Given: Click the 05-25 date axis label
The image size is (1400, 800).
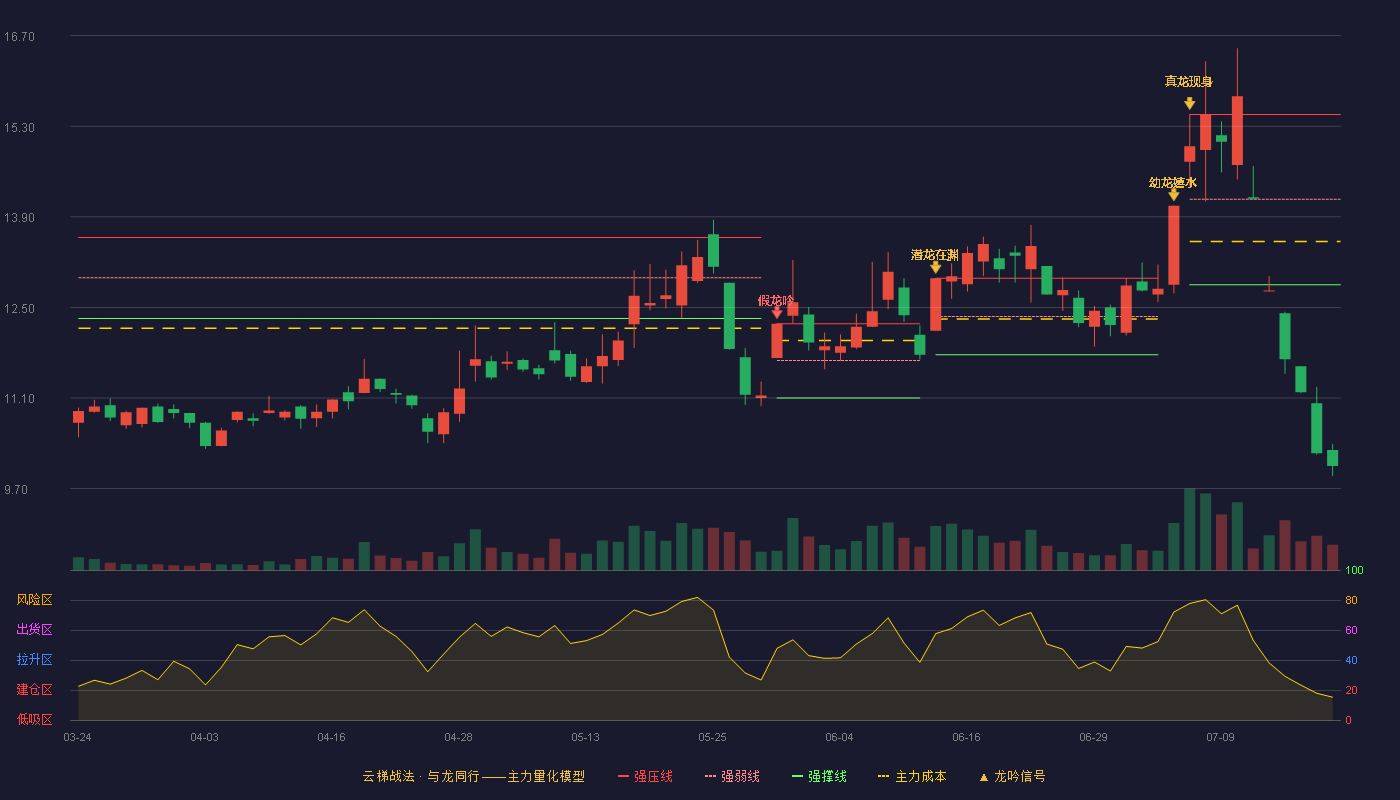Looking at the screenshot, I should [x=712, y=737].
